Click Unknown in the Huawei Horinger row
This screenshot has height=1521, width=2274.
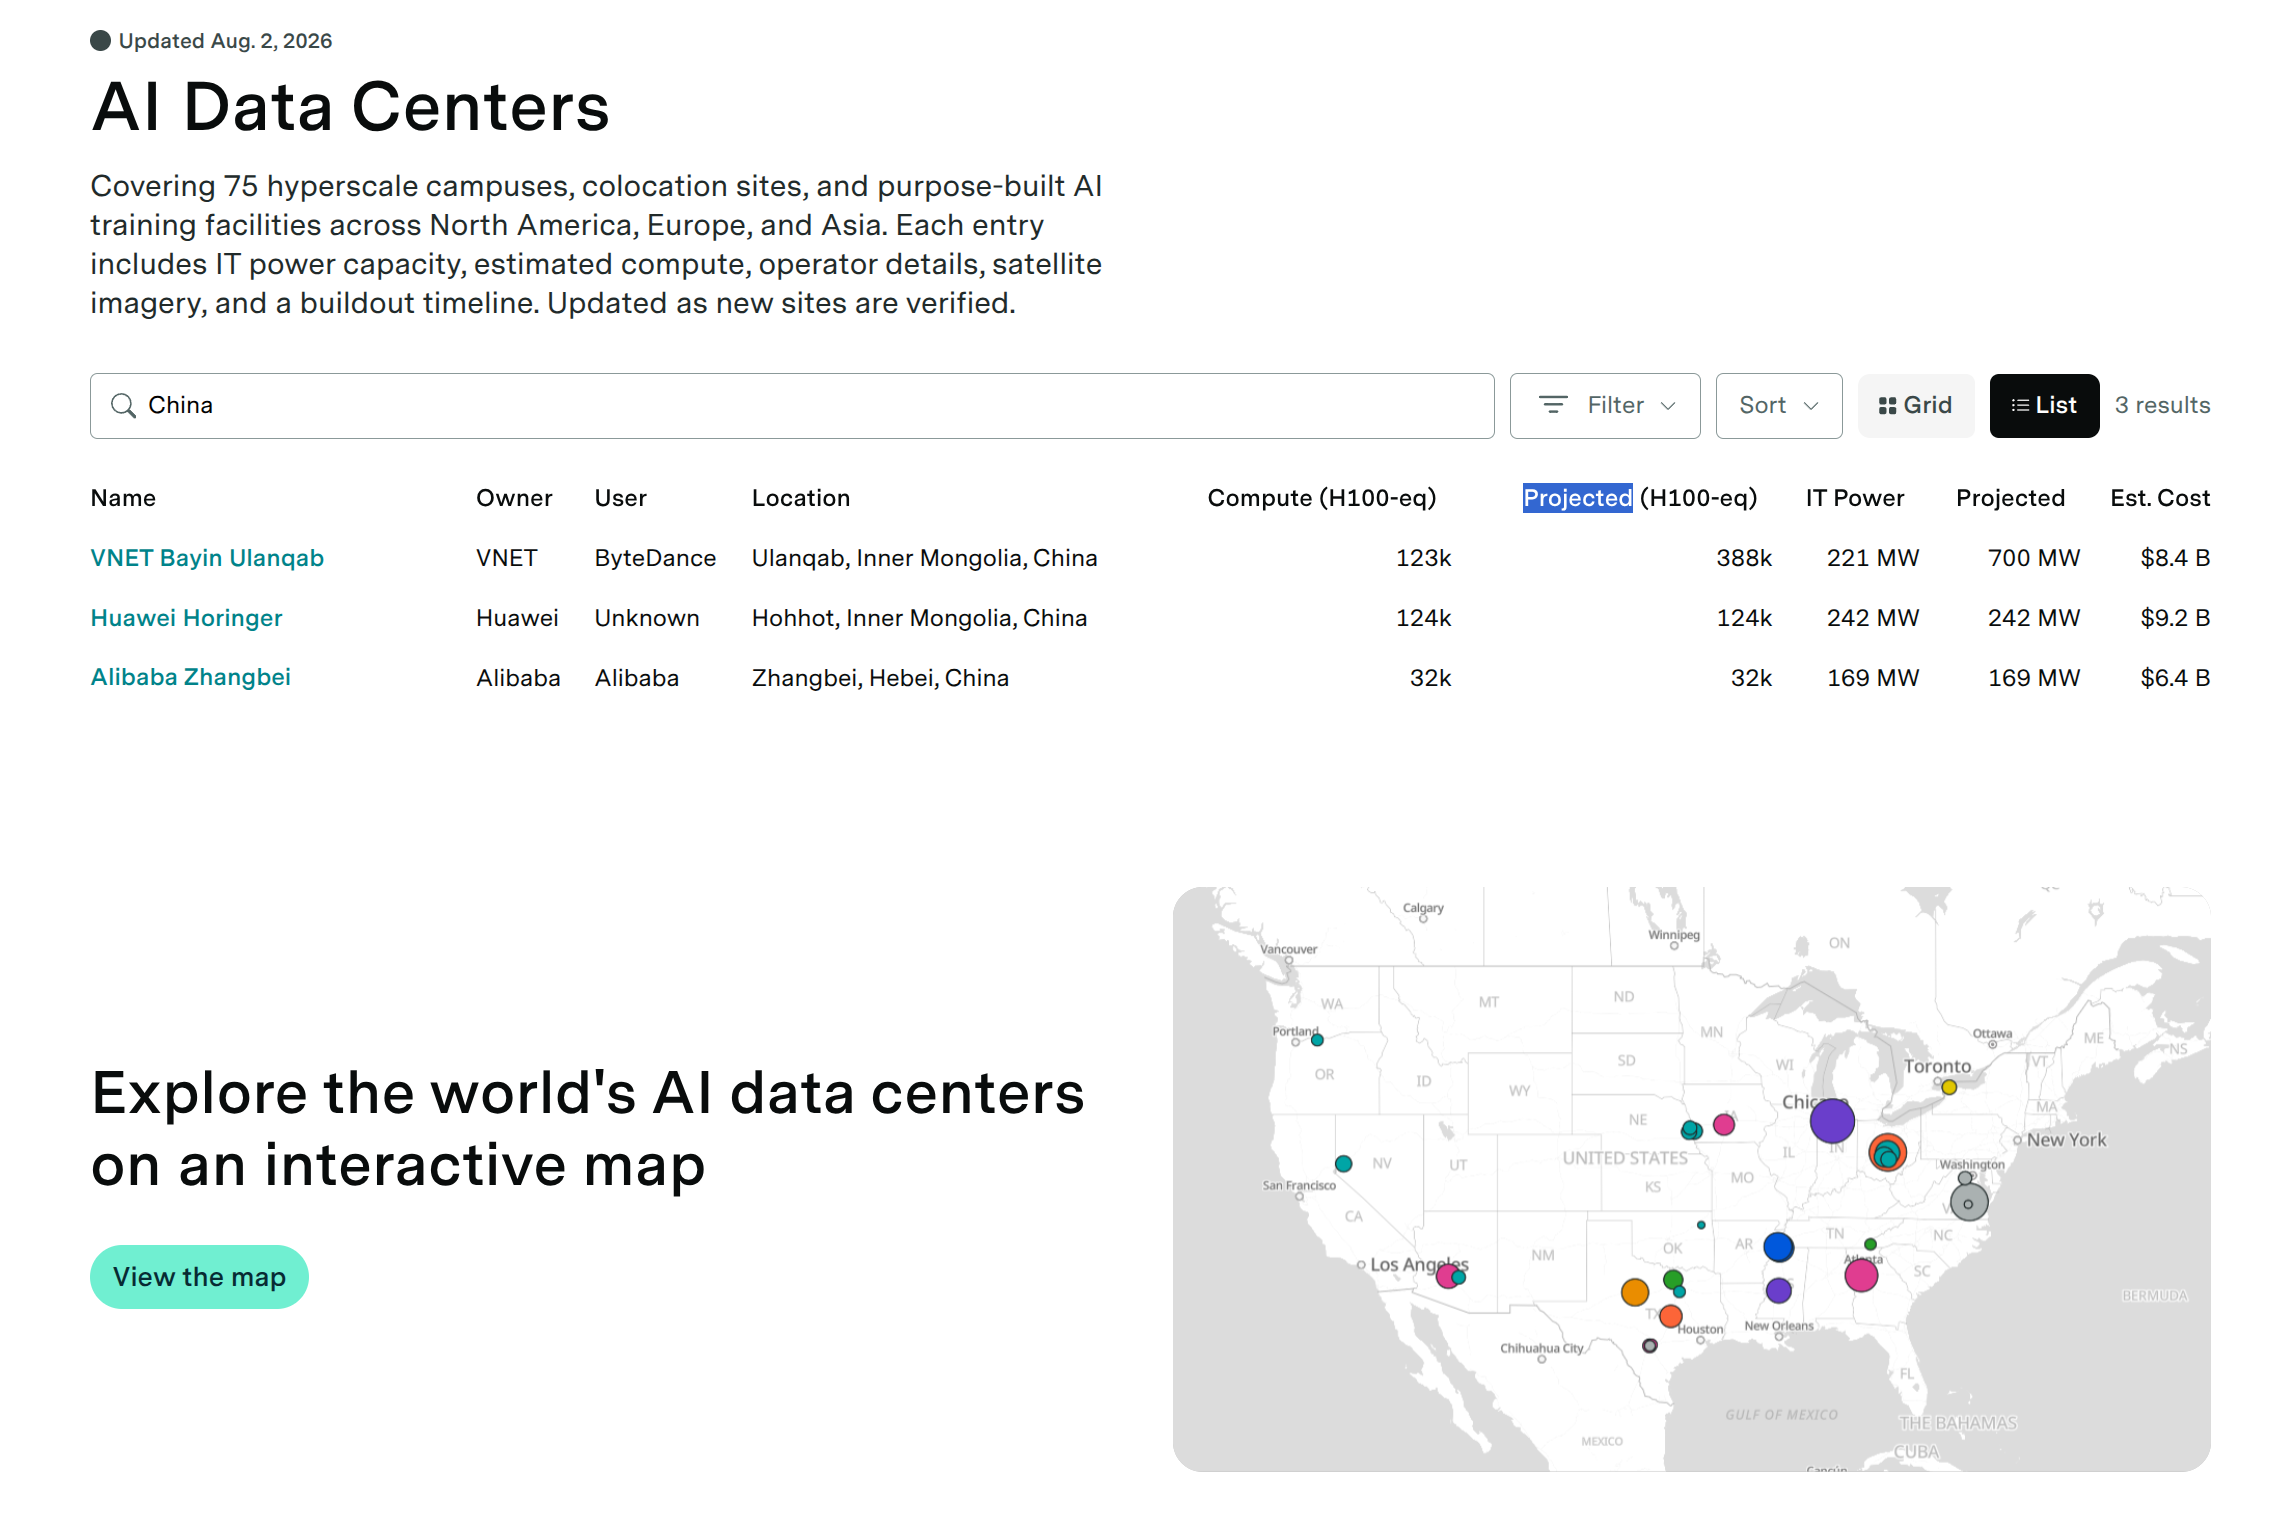[x=647, y=618]
